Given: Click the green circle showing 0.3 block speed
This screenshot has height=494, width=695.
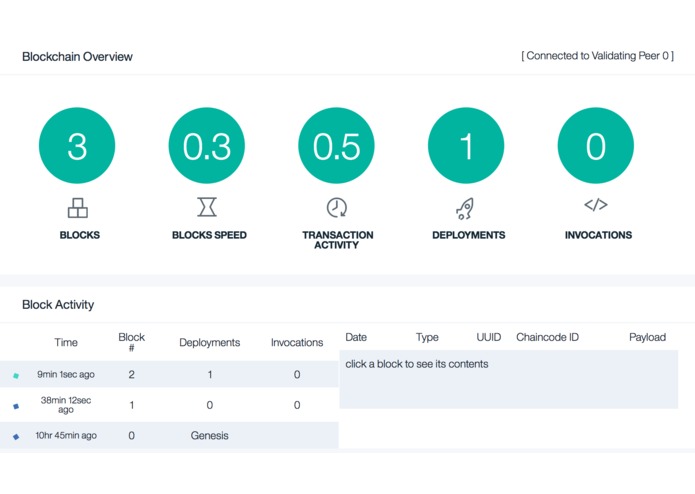Looking at the screenshot, I should (207, 145).
